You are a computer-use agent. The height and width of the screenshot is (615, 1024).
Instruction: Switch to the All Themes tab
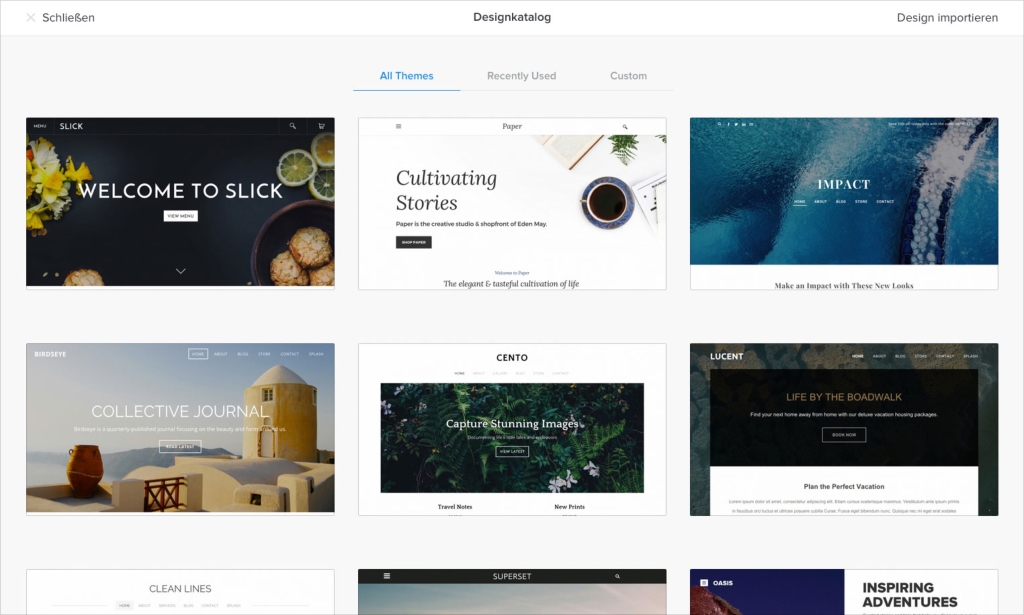tap(406, 76)
